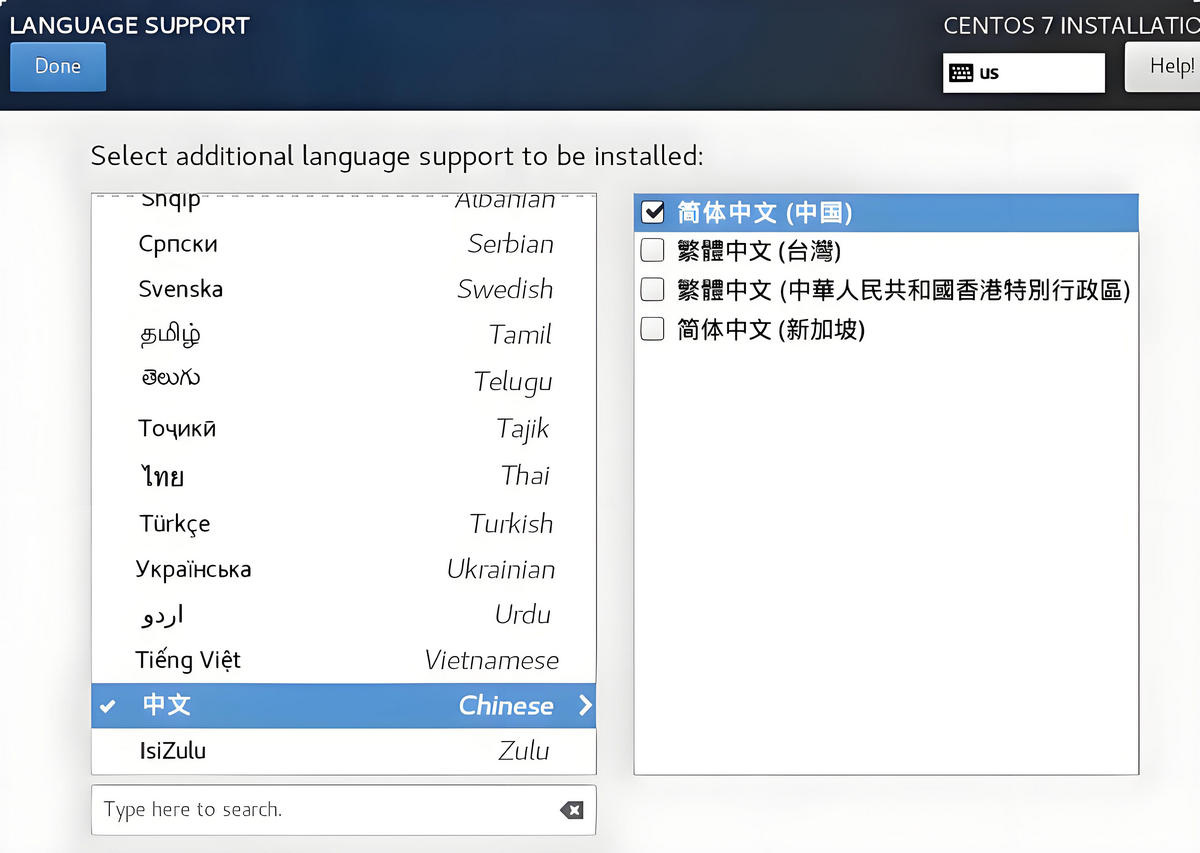Viewport: 1200px width, 853px height.
Task: Select Српски Serbian language row
Action: click(x=343, y=244)
